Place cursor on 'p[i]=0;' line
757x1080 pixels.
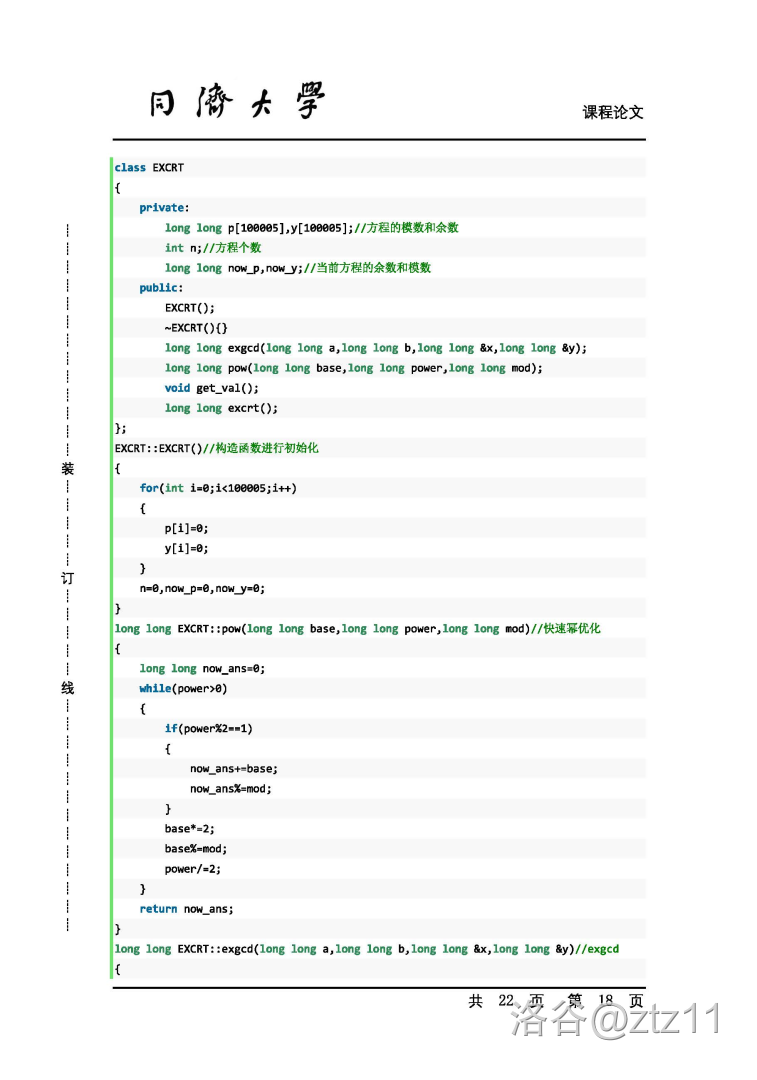pos(186,528)
